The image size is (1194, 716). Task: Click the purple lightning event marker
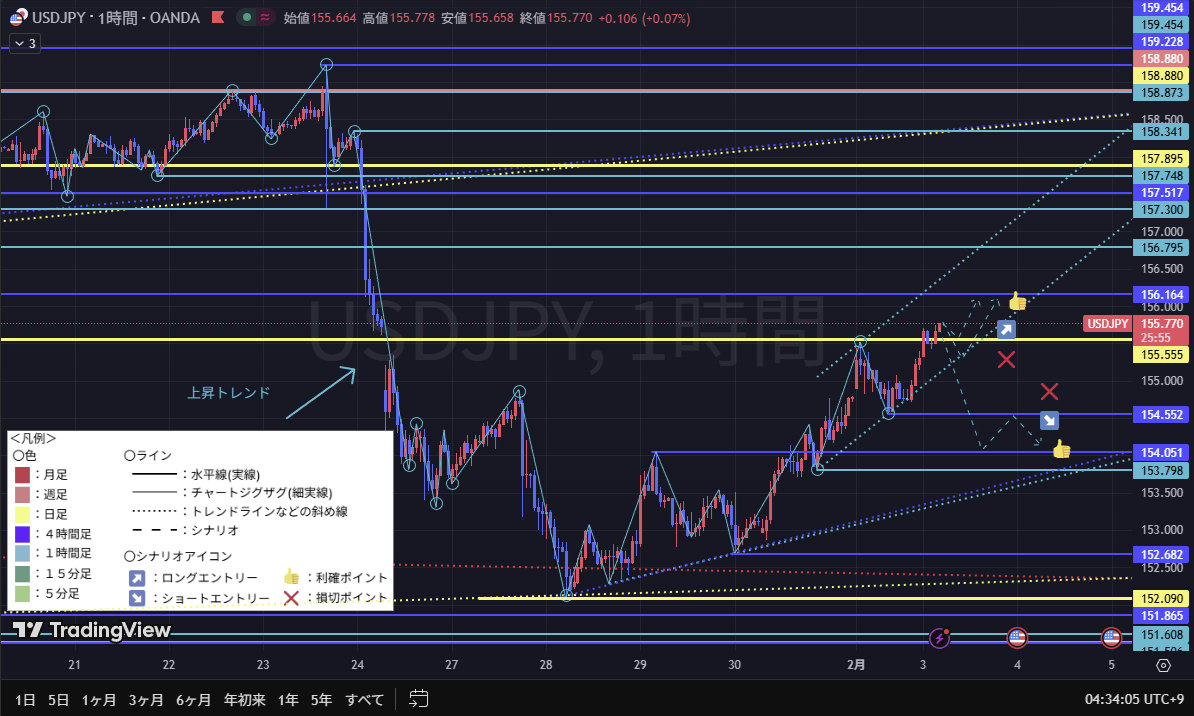(940, 637)
